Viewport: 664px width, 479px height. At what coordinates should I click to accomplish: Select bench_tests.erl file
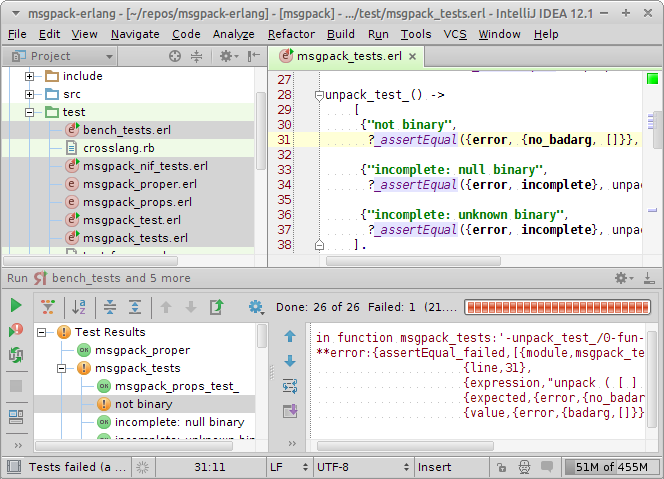pyautogui.click(x=127, y=130)
